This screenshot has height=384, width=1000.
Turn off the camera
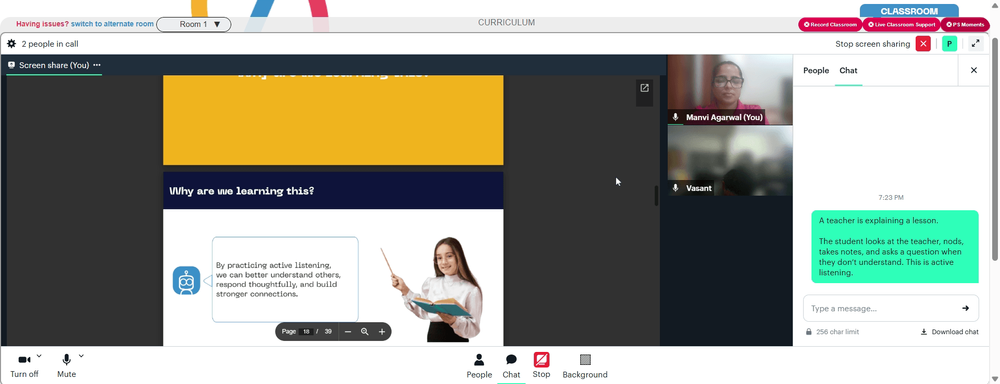pos(24,366)
